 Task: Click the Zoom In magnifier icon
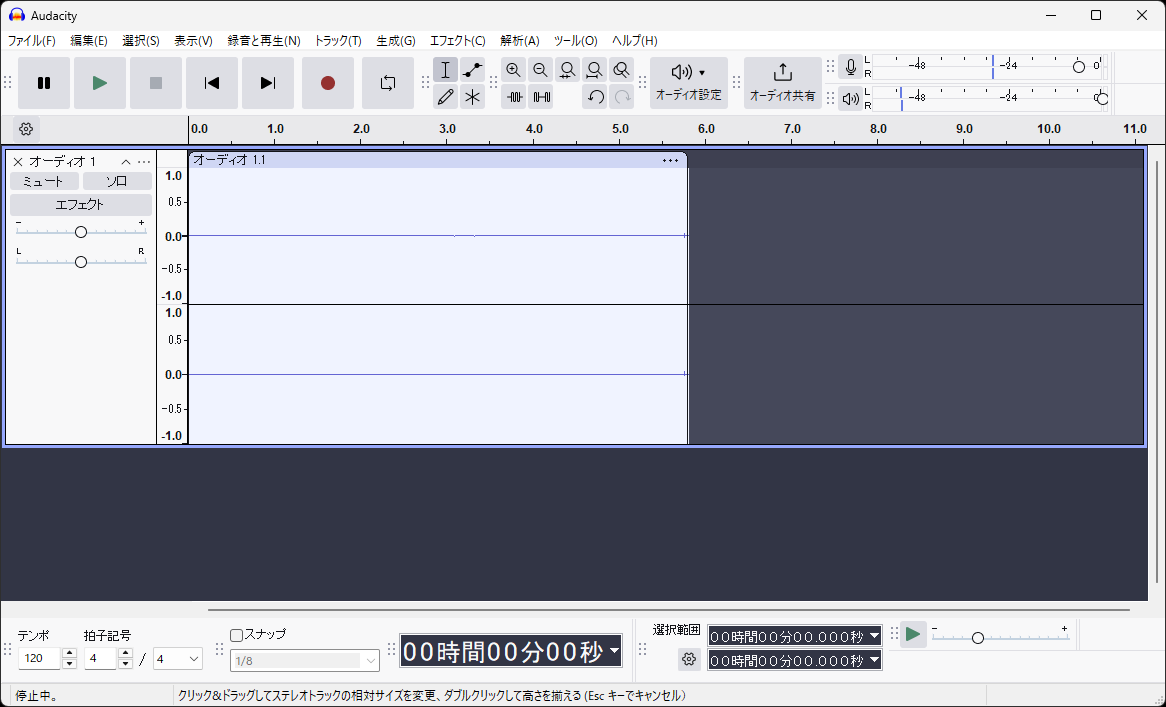(x=513, y=70)
